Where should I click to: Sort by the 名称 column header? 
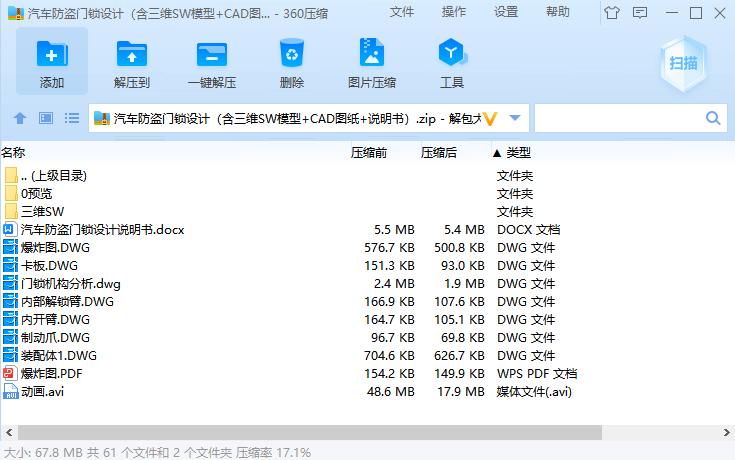pos(13,152)
